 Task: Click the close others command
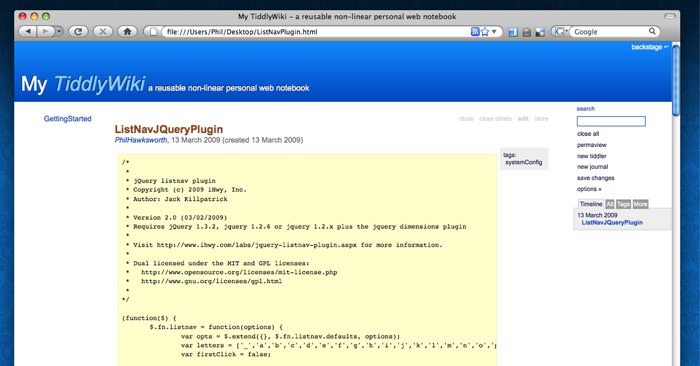point(496,119)
